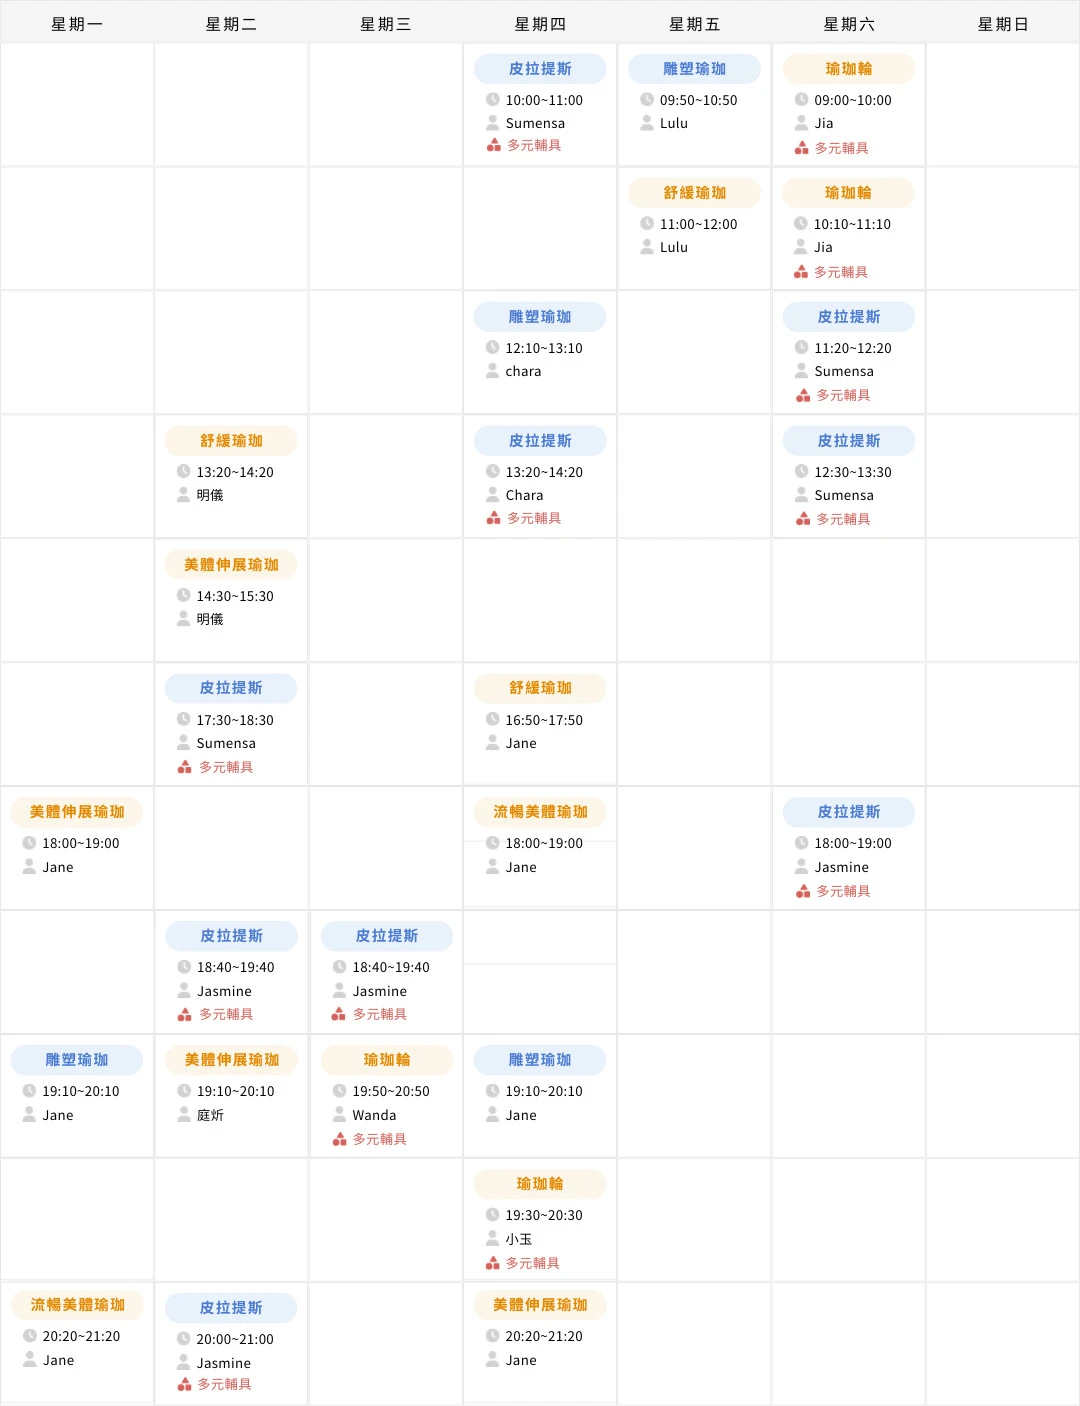This screenshot has width=1080, height=1406.
Task: Click 多元輔具 link under Saturday 12:30 皮拉提斯
Action: (x=843, y=519)
